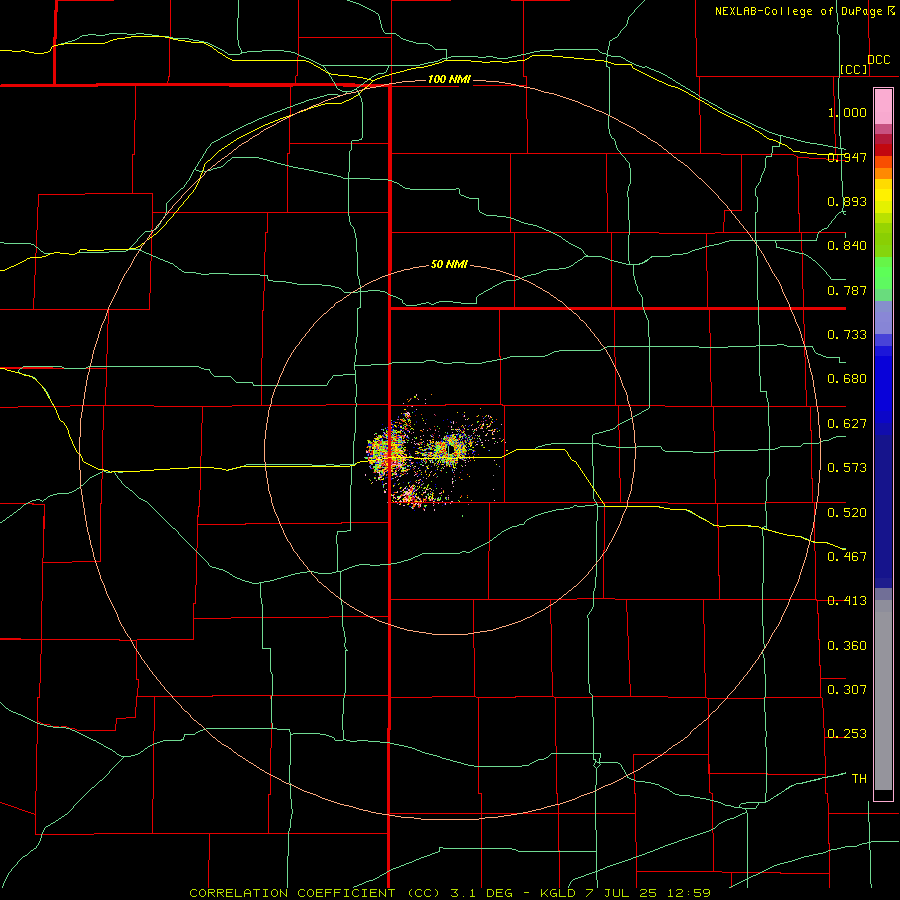Click the TH threshold label
This screenshot has height=900, width=900.
[x=859, y=779]
